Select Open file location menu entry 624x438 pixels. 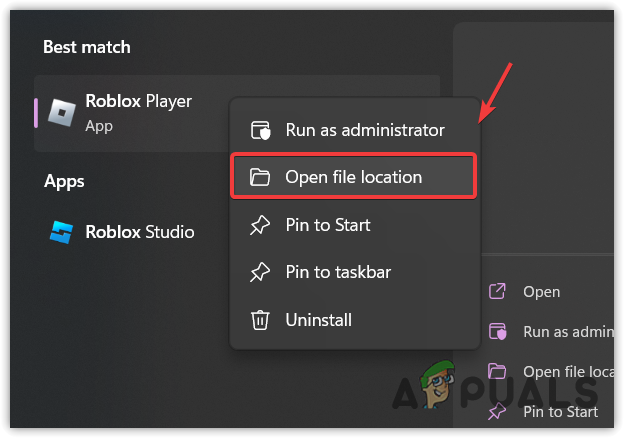pyautogui.click(x=353, y=177)
